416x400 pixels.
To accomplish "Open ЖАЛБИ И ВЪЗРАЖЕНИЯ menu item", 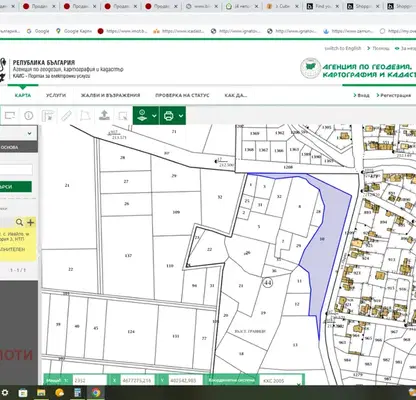I will [x=110, y=95].
